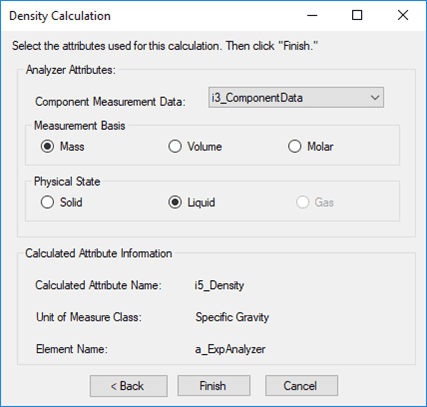Open the Component Measurement Data dropdown
This screenshot has height=407, width=427.
[x=296, y=97]
